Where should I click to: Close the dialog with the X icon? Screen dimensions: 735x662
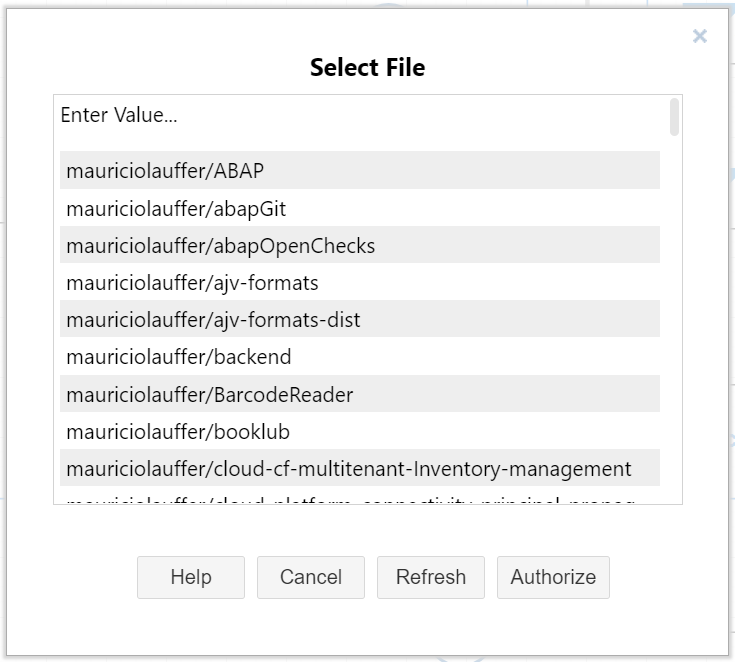700,37
